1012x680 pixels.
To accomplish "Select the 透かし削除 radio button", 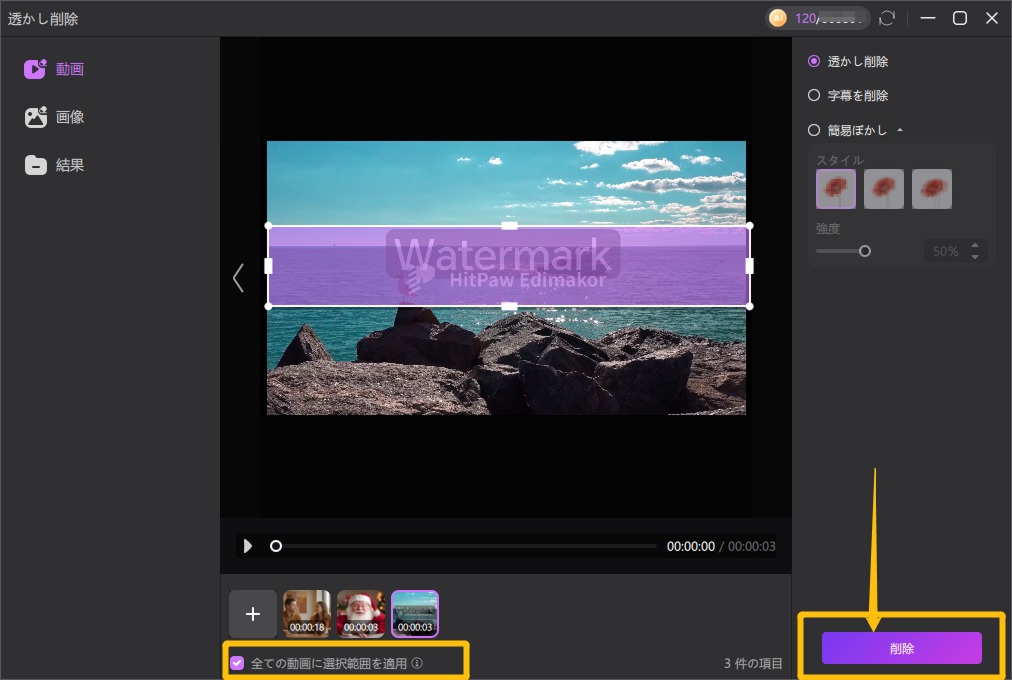I will click(814, 61).
